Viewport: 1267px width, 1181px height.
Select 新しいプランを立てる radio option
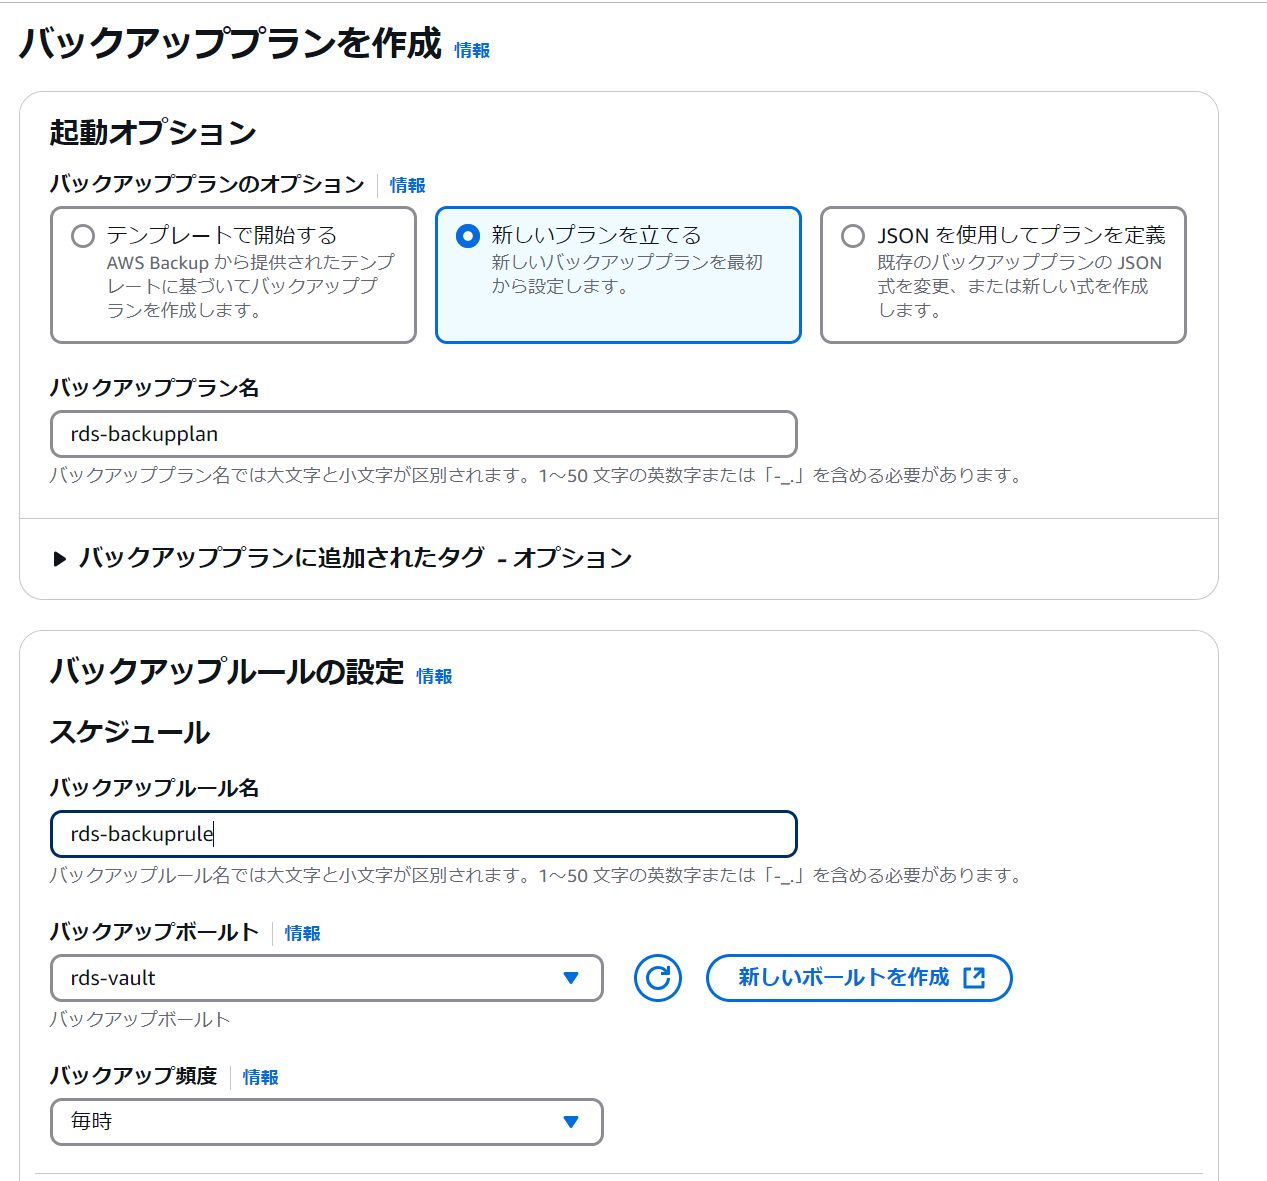pos(467,236)
